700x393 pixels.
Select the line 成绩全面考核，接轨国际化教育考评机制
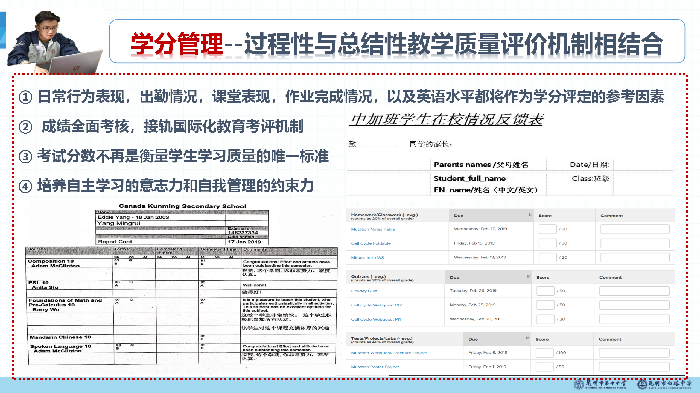point(172,126)
